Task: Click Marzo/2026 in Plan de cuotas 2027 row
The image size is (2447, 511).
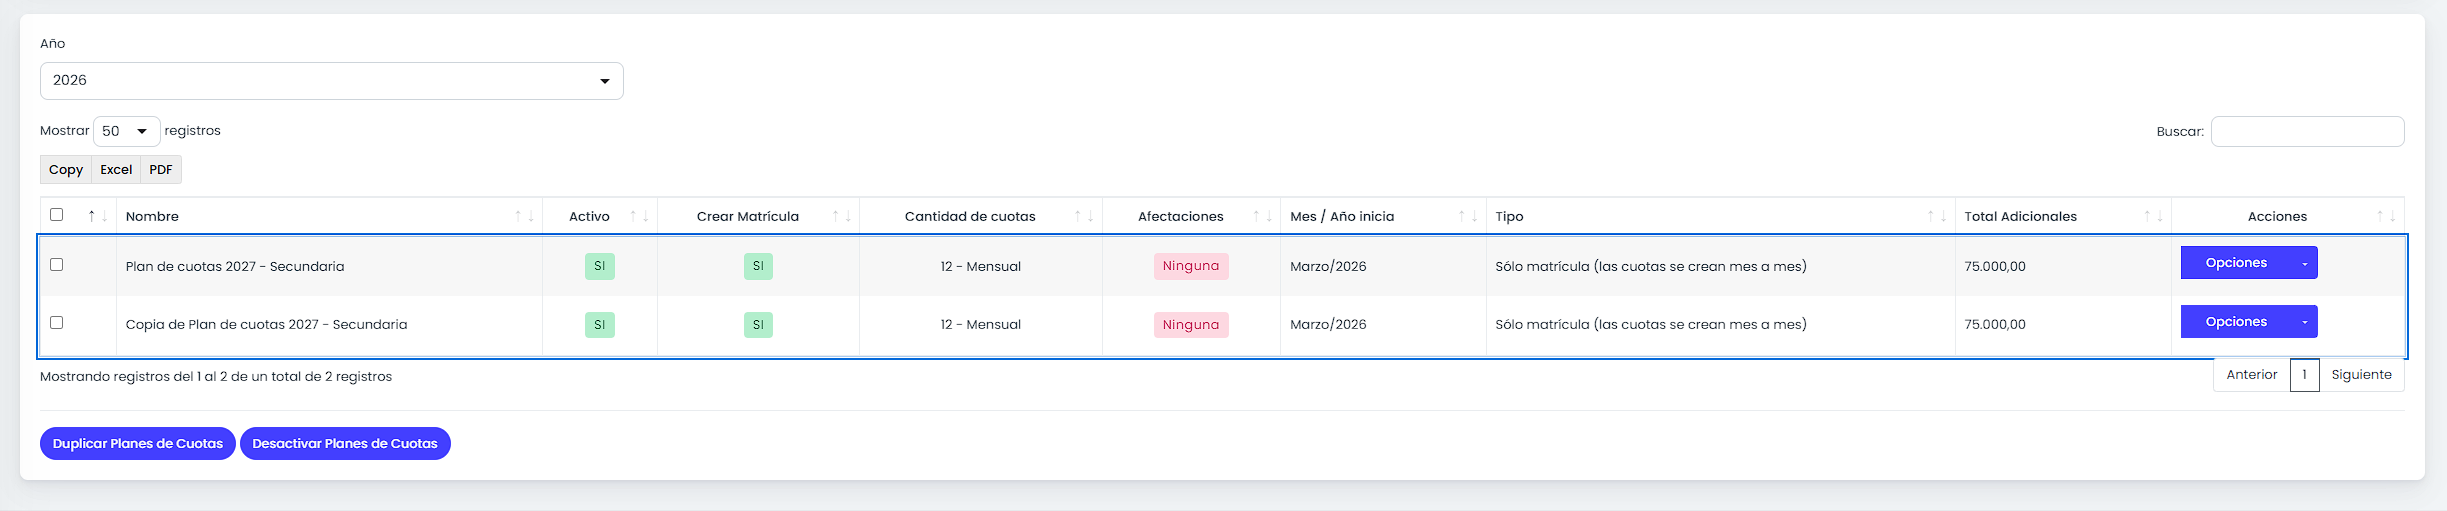Action: tap(1328, 267)
